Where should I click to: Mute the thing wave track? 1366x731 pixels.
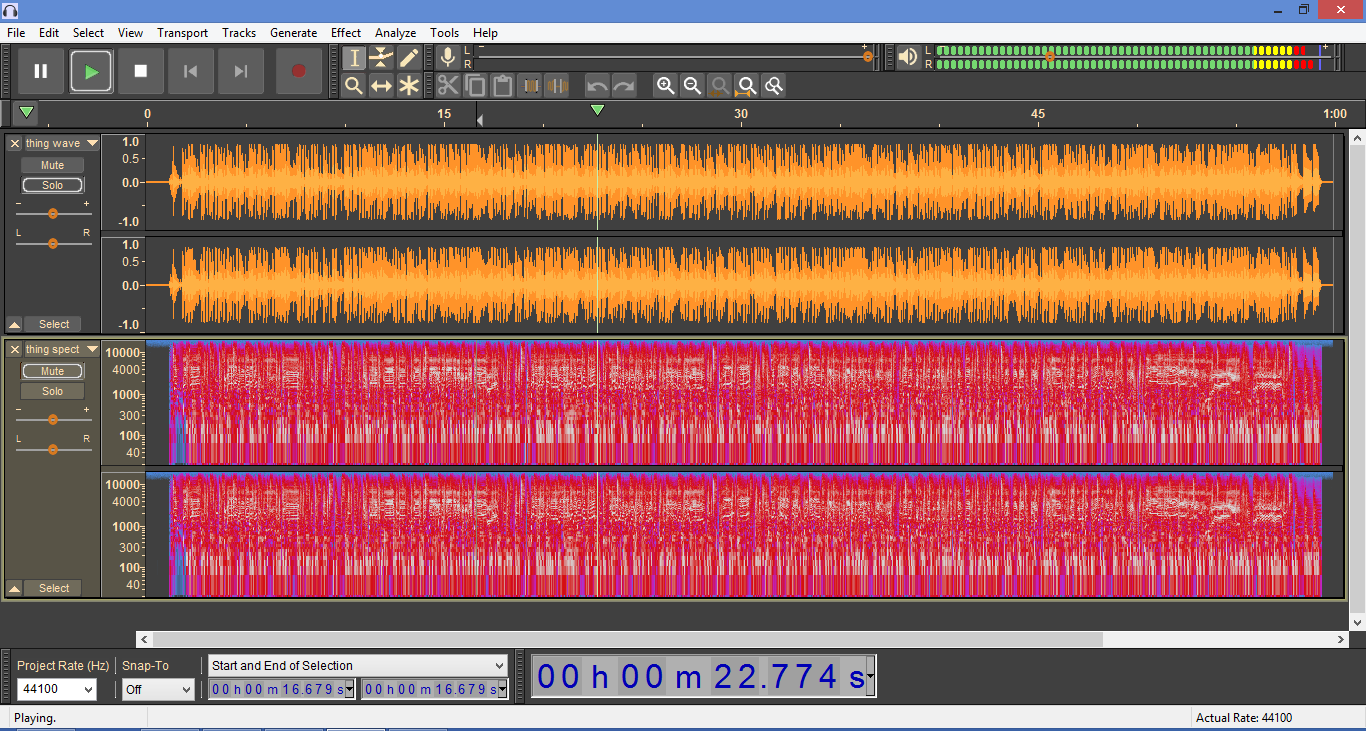coord(52,165)
